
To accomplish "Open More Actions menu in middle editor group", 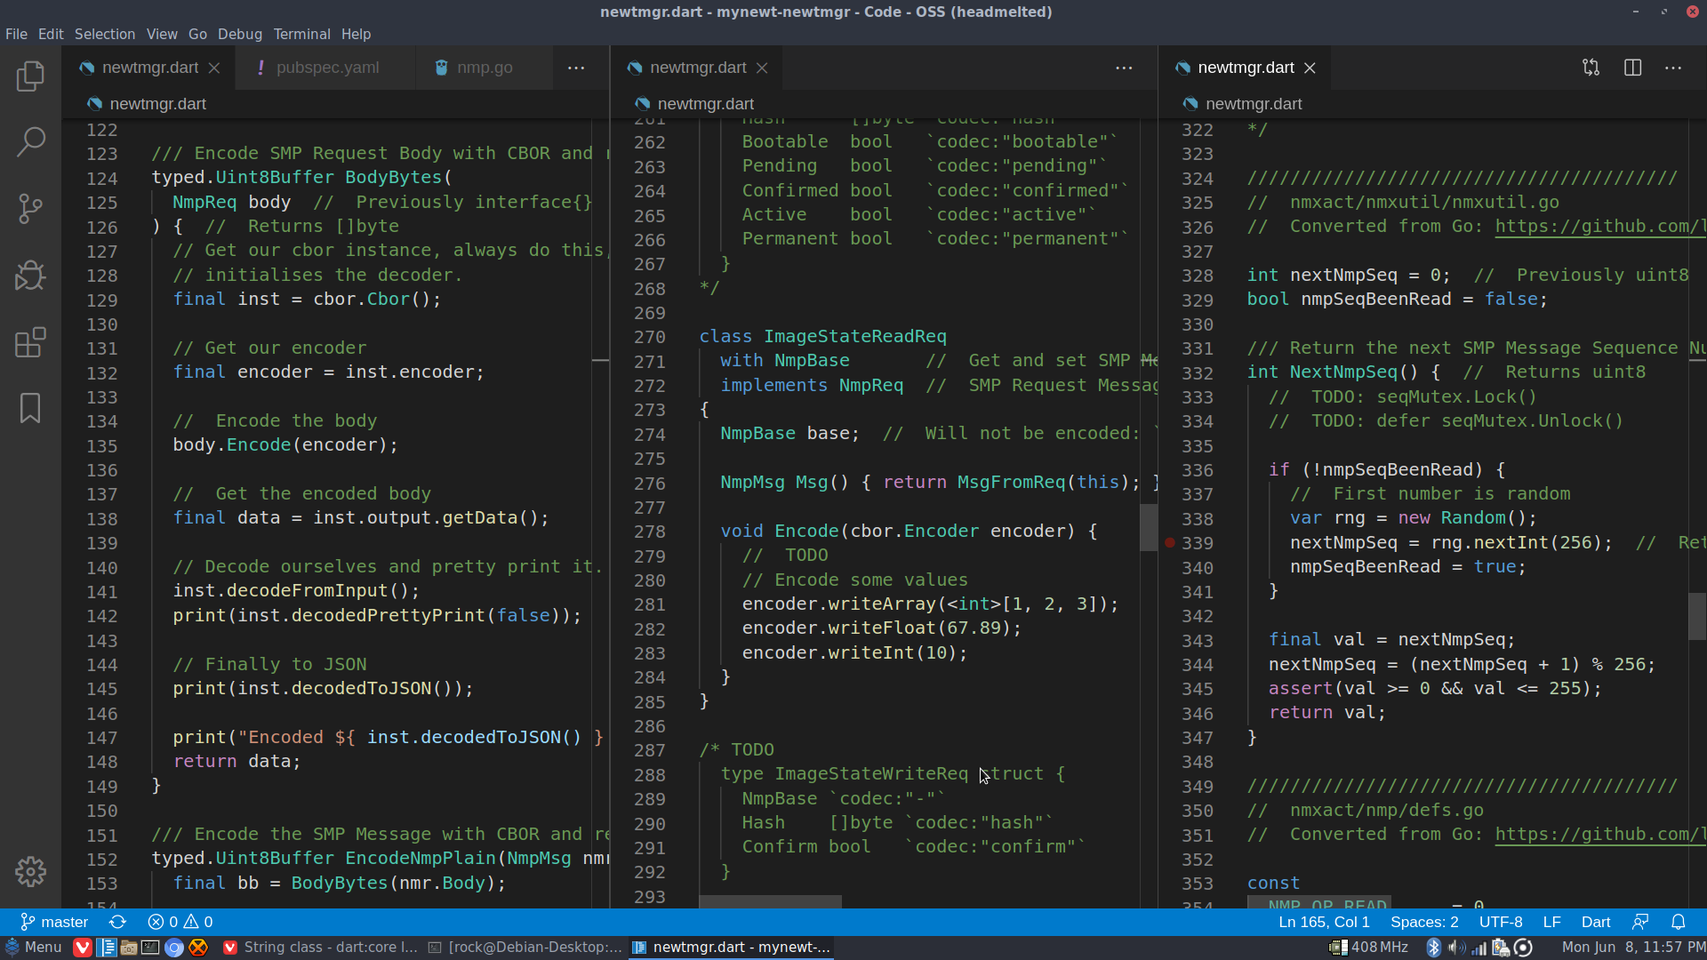I will pyautogui.click(x=1124, y=68).
